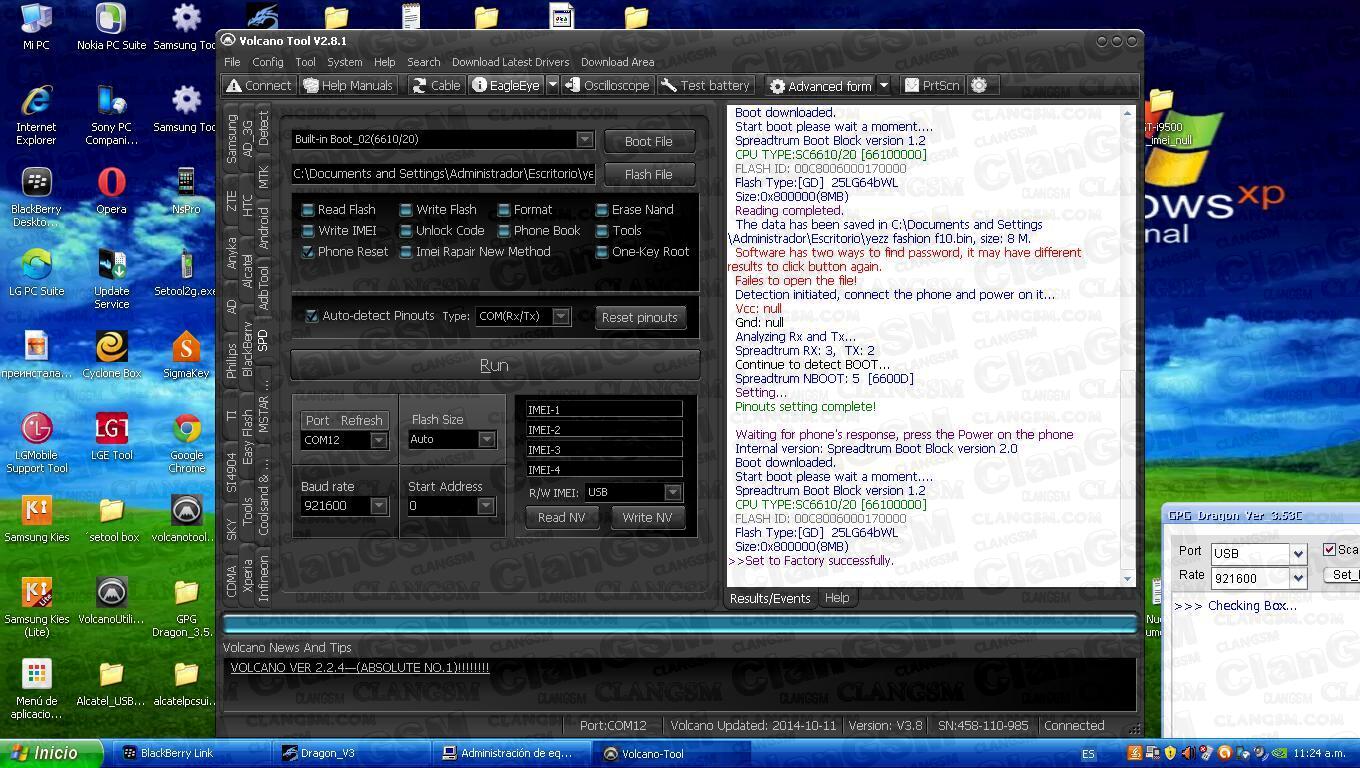1360x768 pixels.
Task: Open the COM12 port dropdown
Action: [x=378, y=440]
